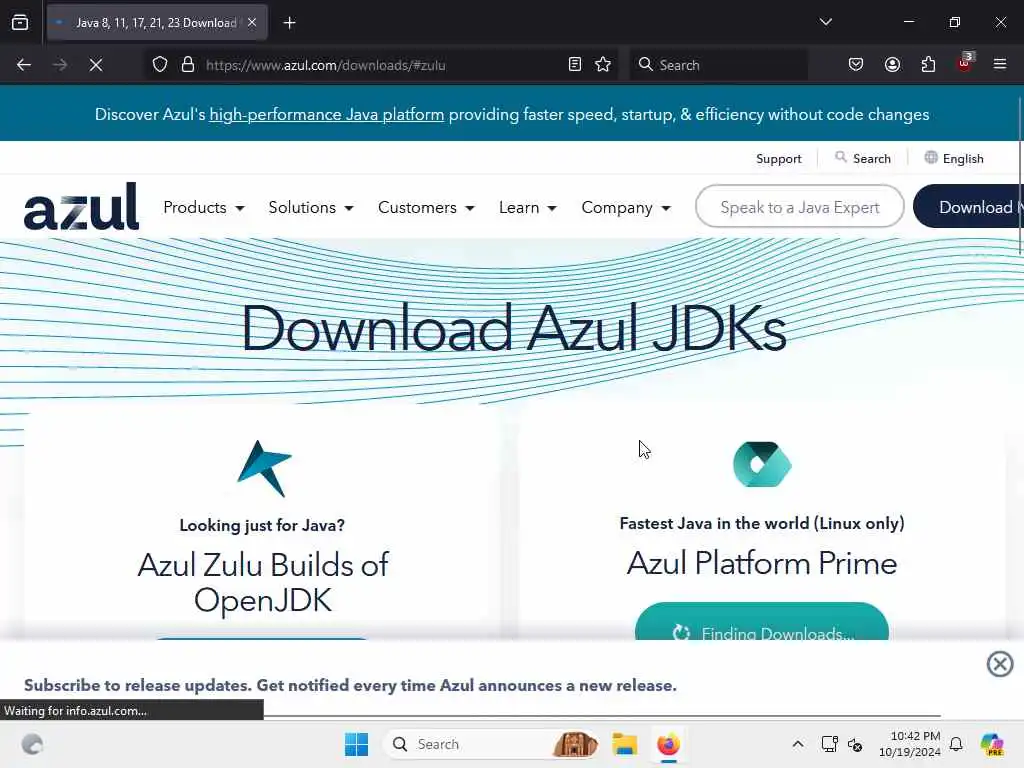Click the Firefox taskbar icon
The image size is (1024, 768).
click(668, 744)
